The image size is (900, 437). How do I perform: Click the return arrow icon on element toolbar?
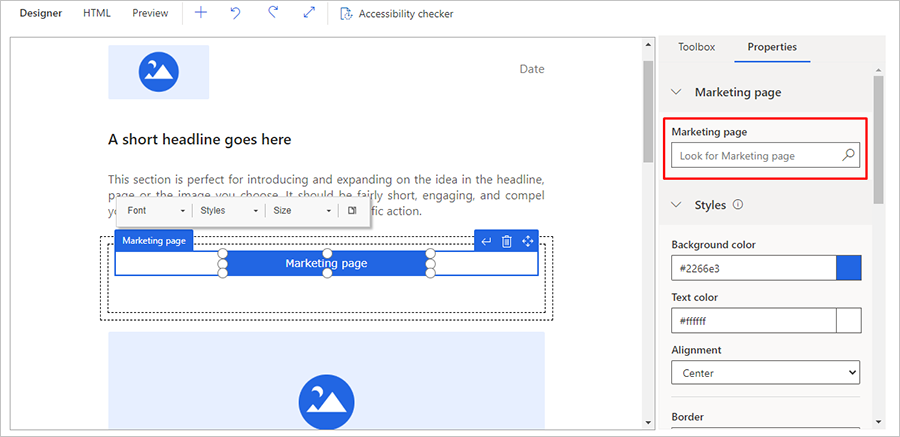click(x=486, y=241)
